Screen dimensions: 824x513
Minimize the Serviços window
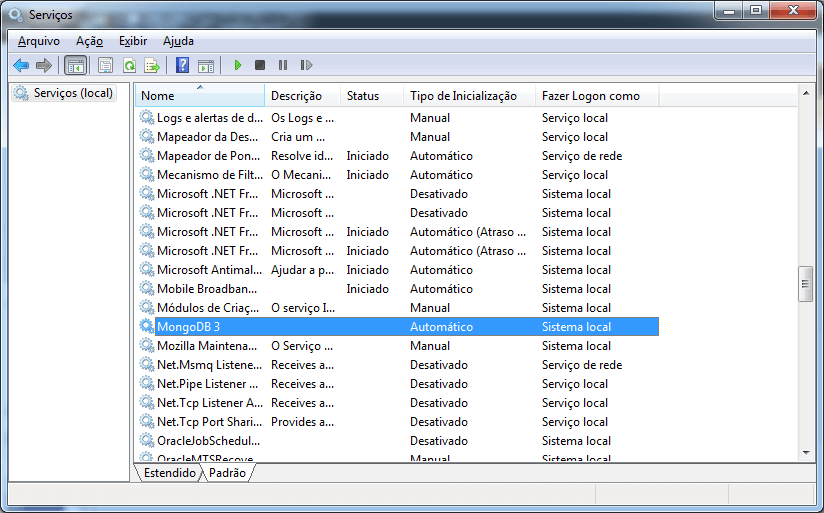728,11
